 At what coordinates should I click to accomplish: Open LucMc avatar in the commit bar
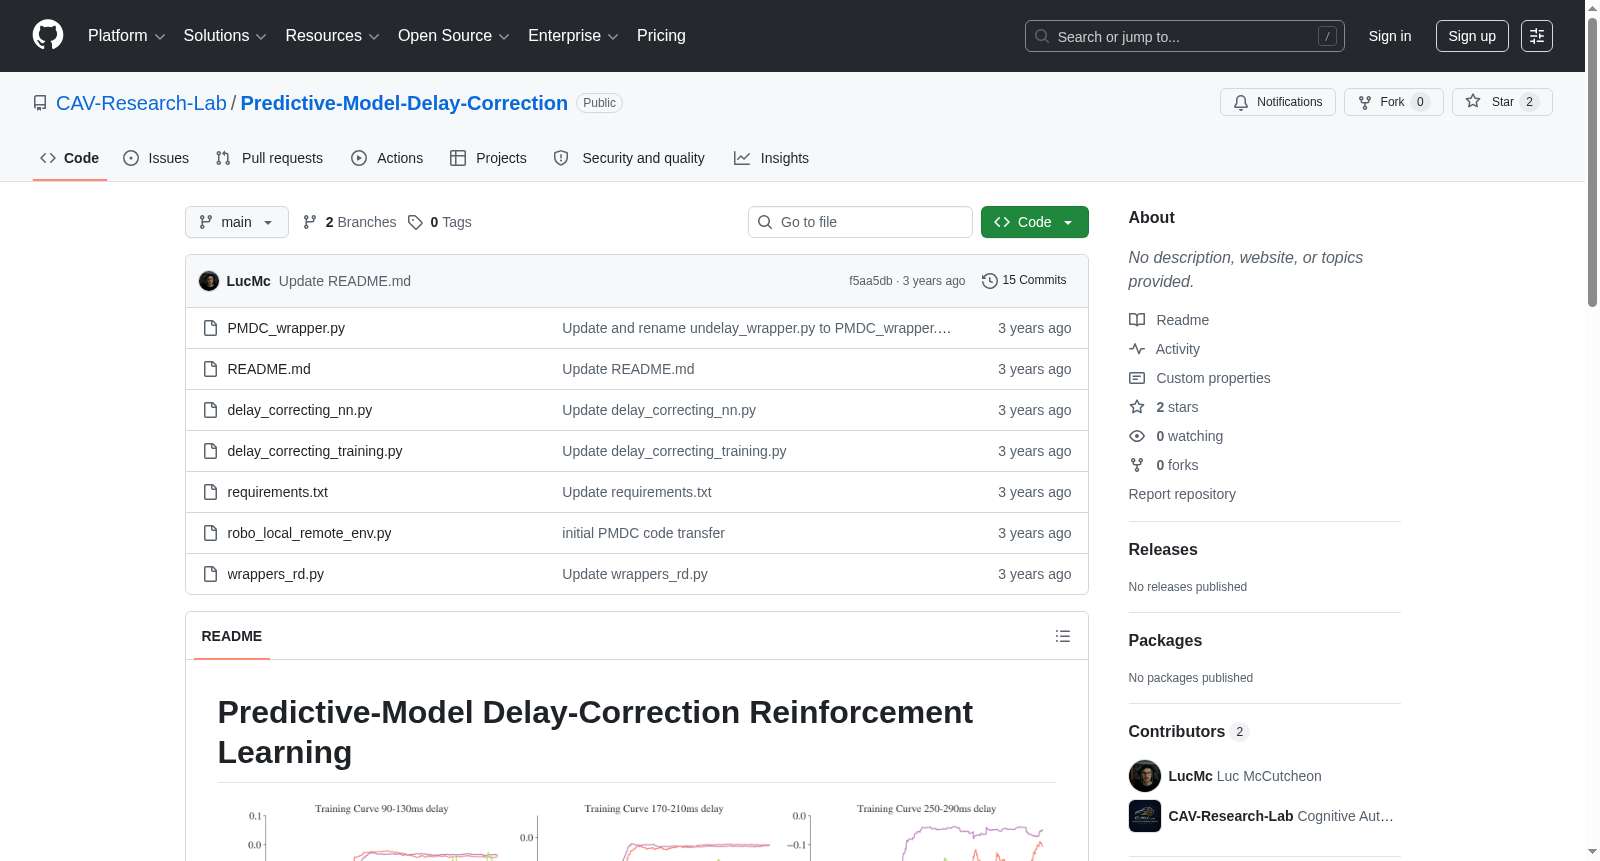(x=209, y=281)
